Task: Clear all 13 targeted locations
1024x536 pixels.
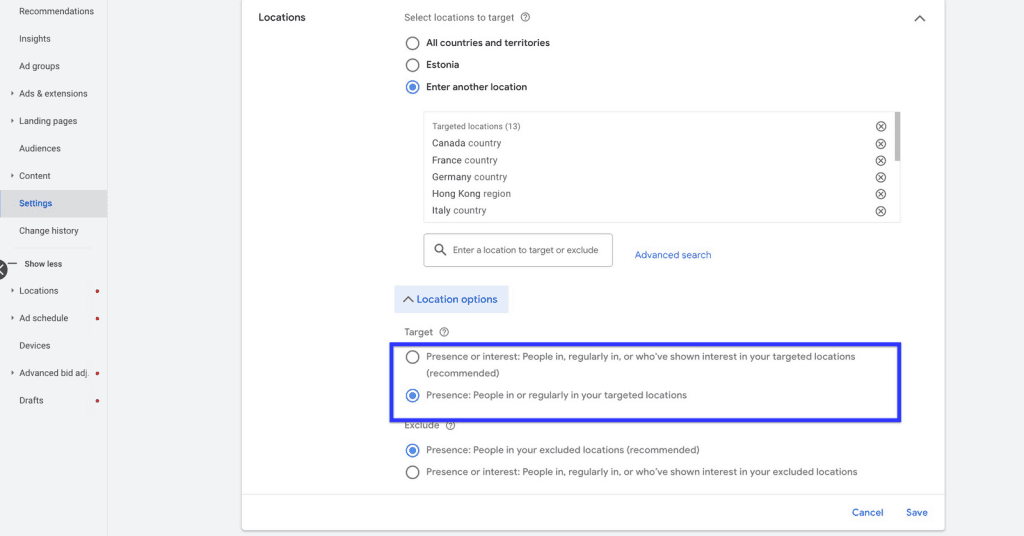Action: (x=880, y=127)
